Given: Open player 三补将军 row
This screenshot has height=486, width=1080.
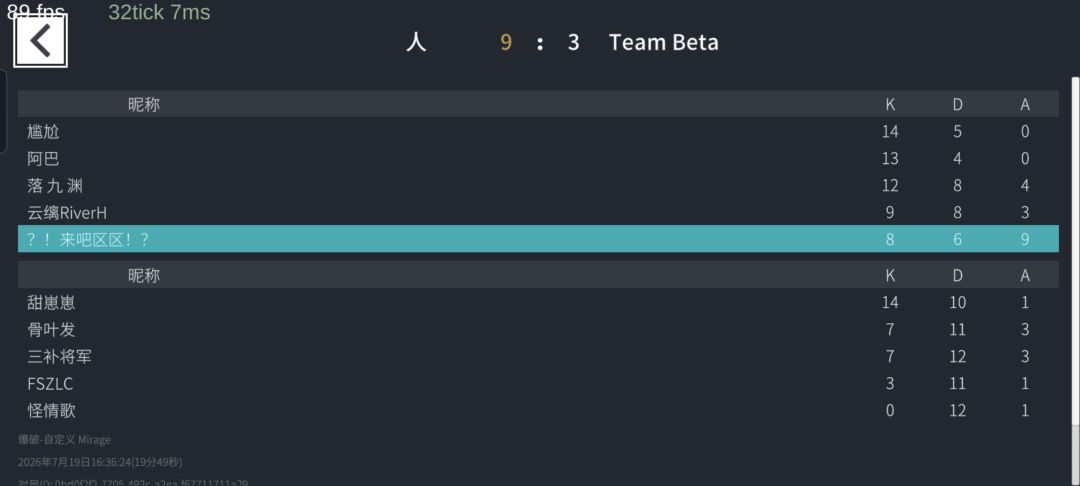Looking at the screenshot, I should (538, 357).
